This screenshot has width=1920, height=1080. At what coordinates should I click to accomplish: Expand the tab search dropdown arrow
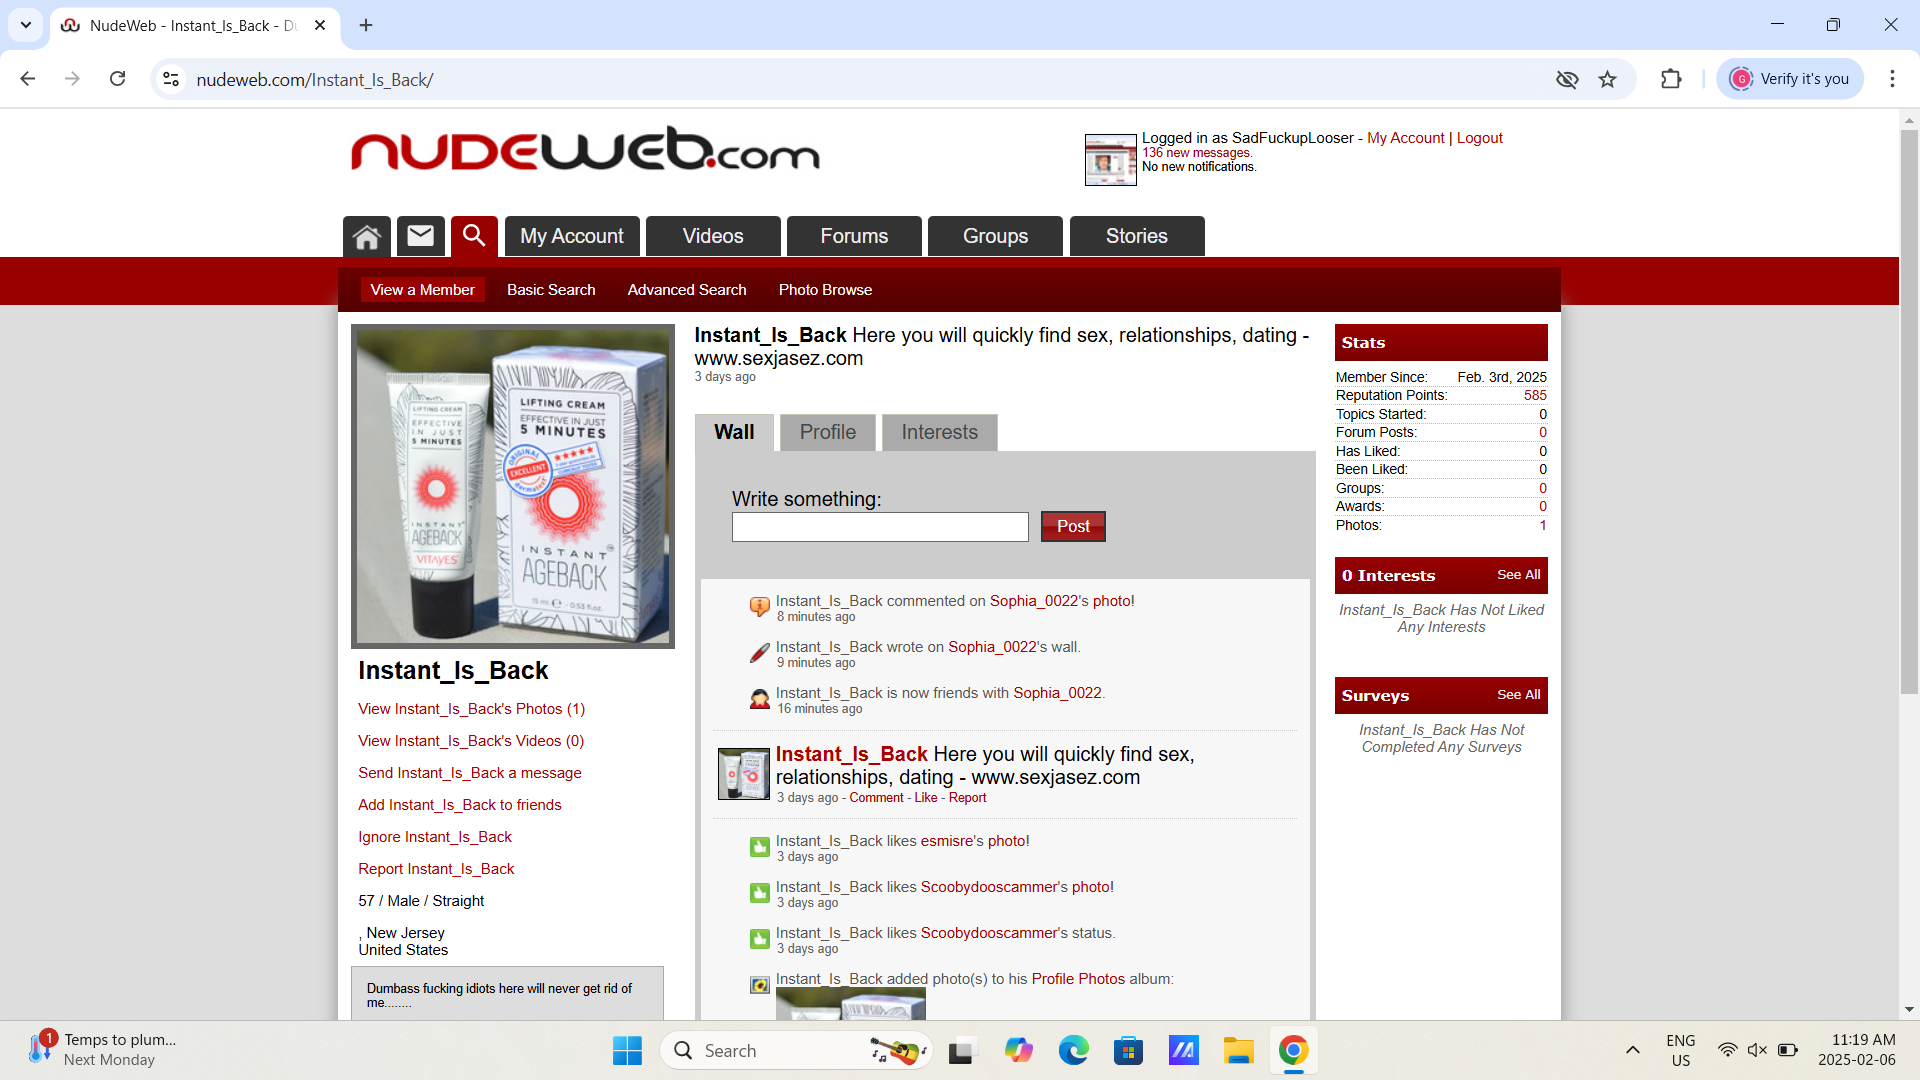[x=26, y=25]
